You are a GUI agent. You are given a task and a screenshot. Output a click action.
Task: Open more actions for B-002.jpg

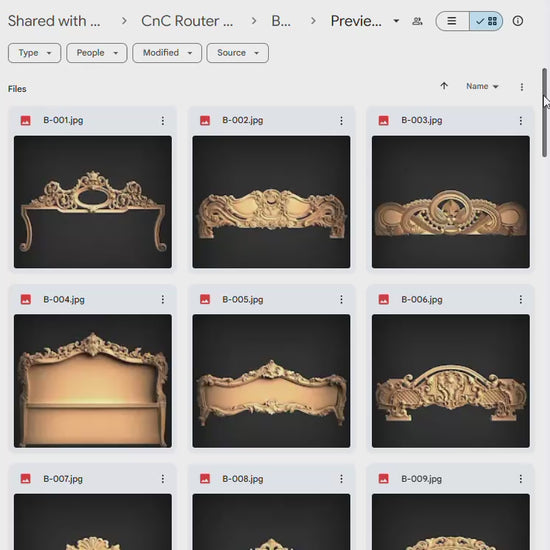coord(341,121)
